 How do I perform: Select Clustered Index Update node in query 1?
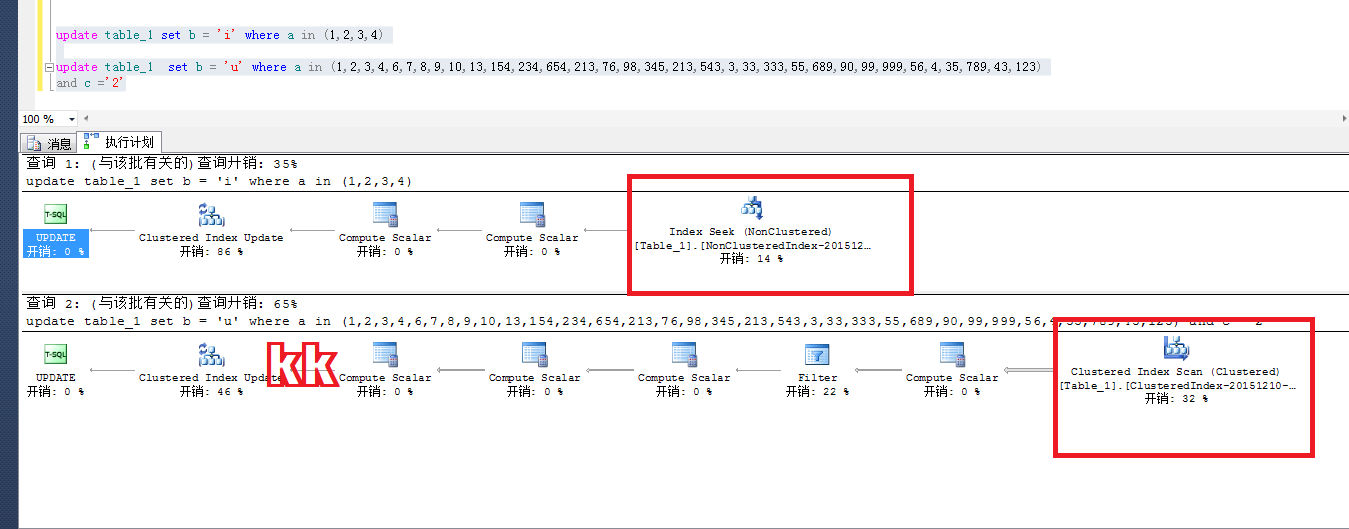[211, 229]
